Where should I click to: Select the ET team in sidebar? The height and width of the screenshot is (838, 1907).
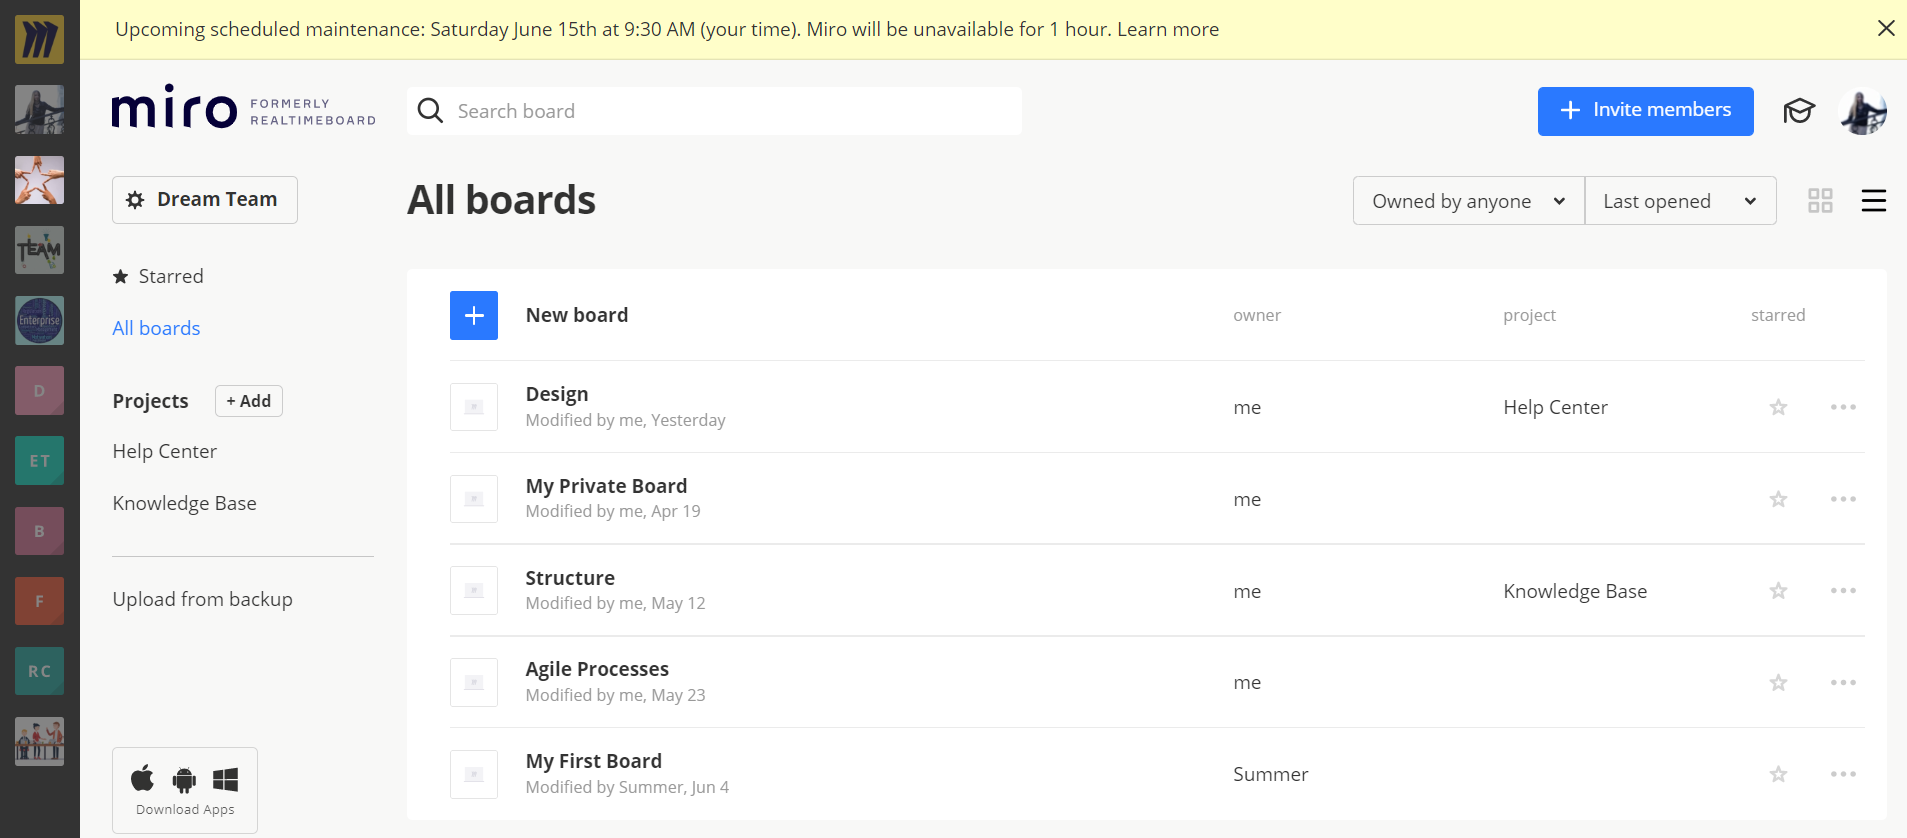click(40, 461)
